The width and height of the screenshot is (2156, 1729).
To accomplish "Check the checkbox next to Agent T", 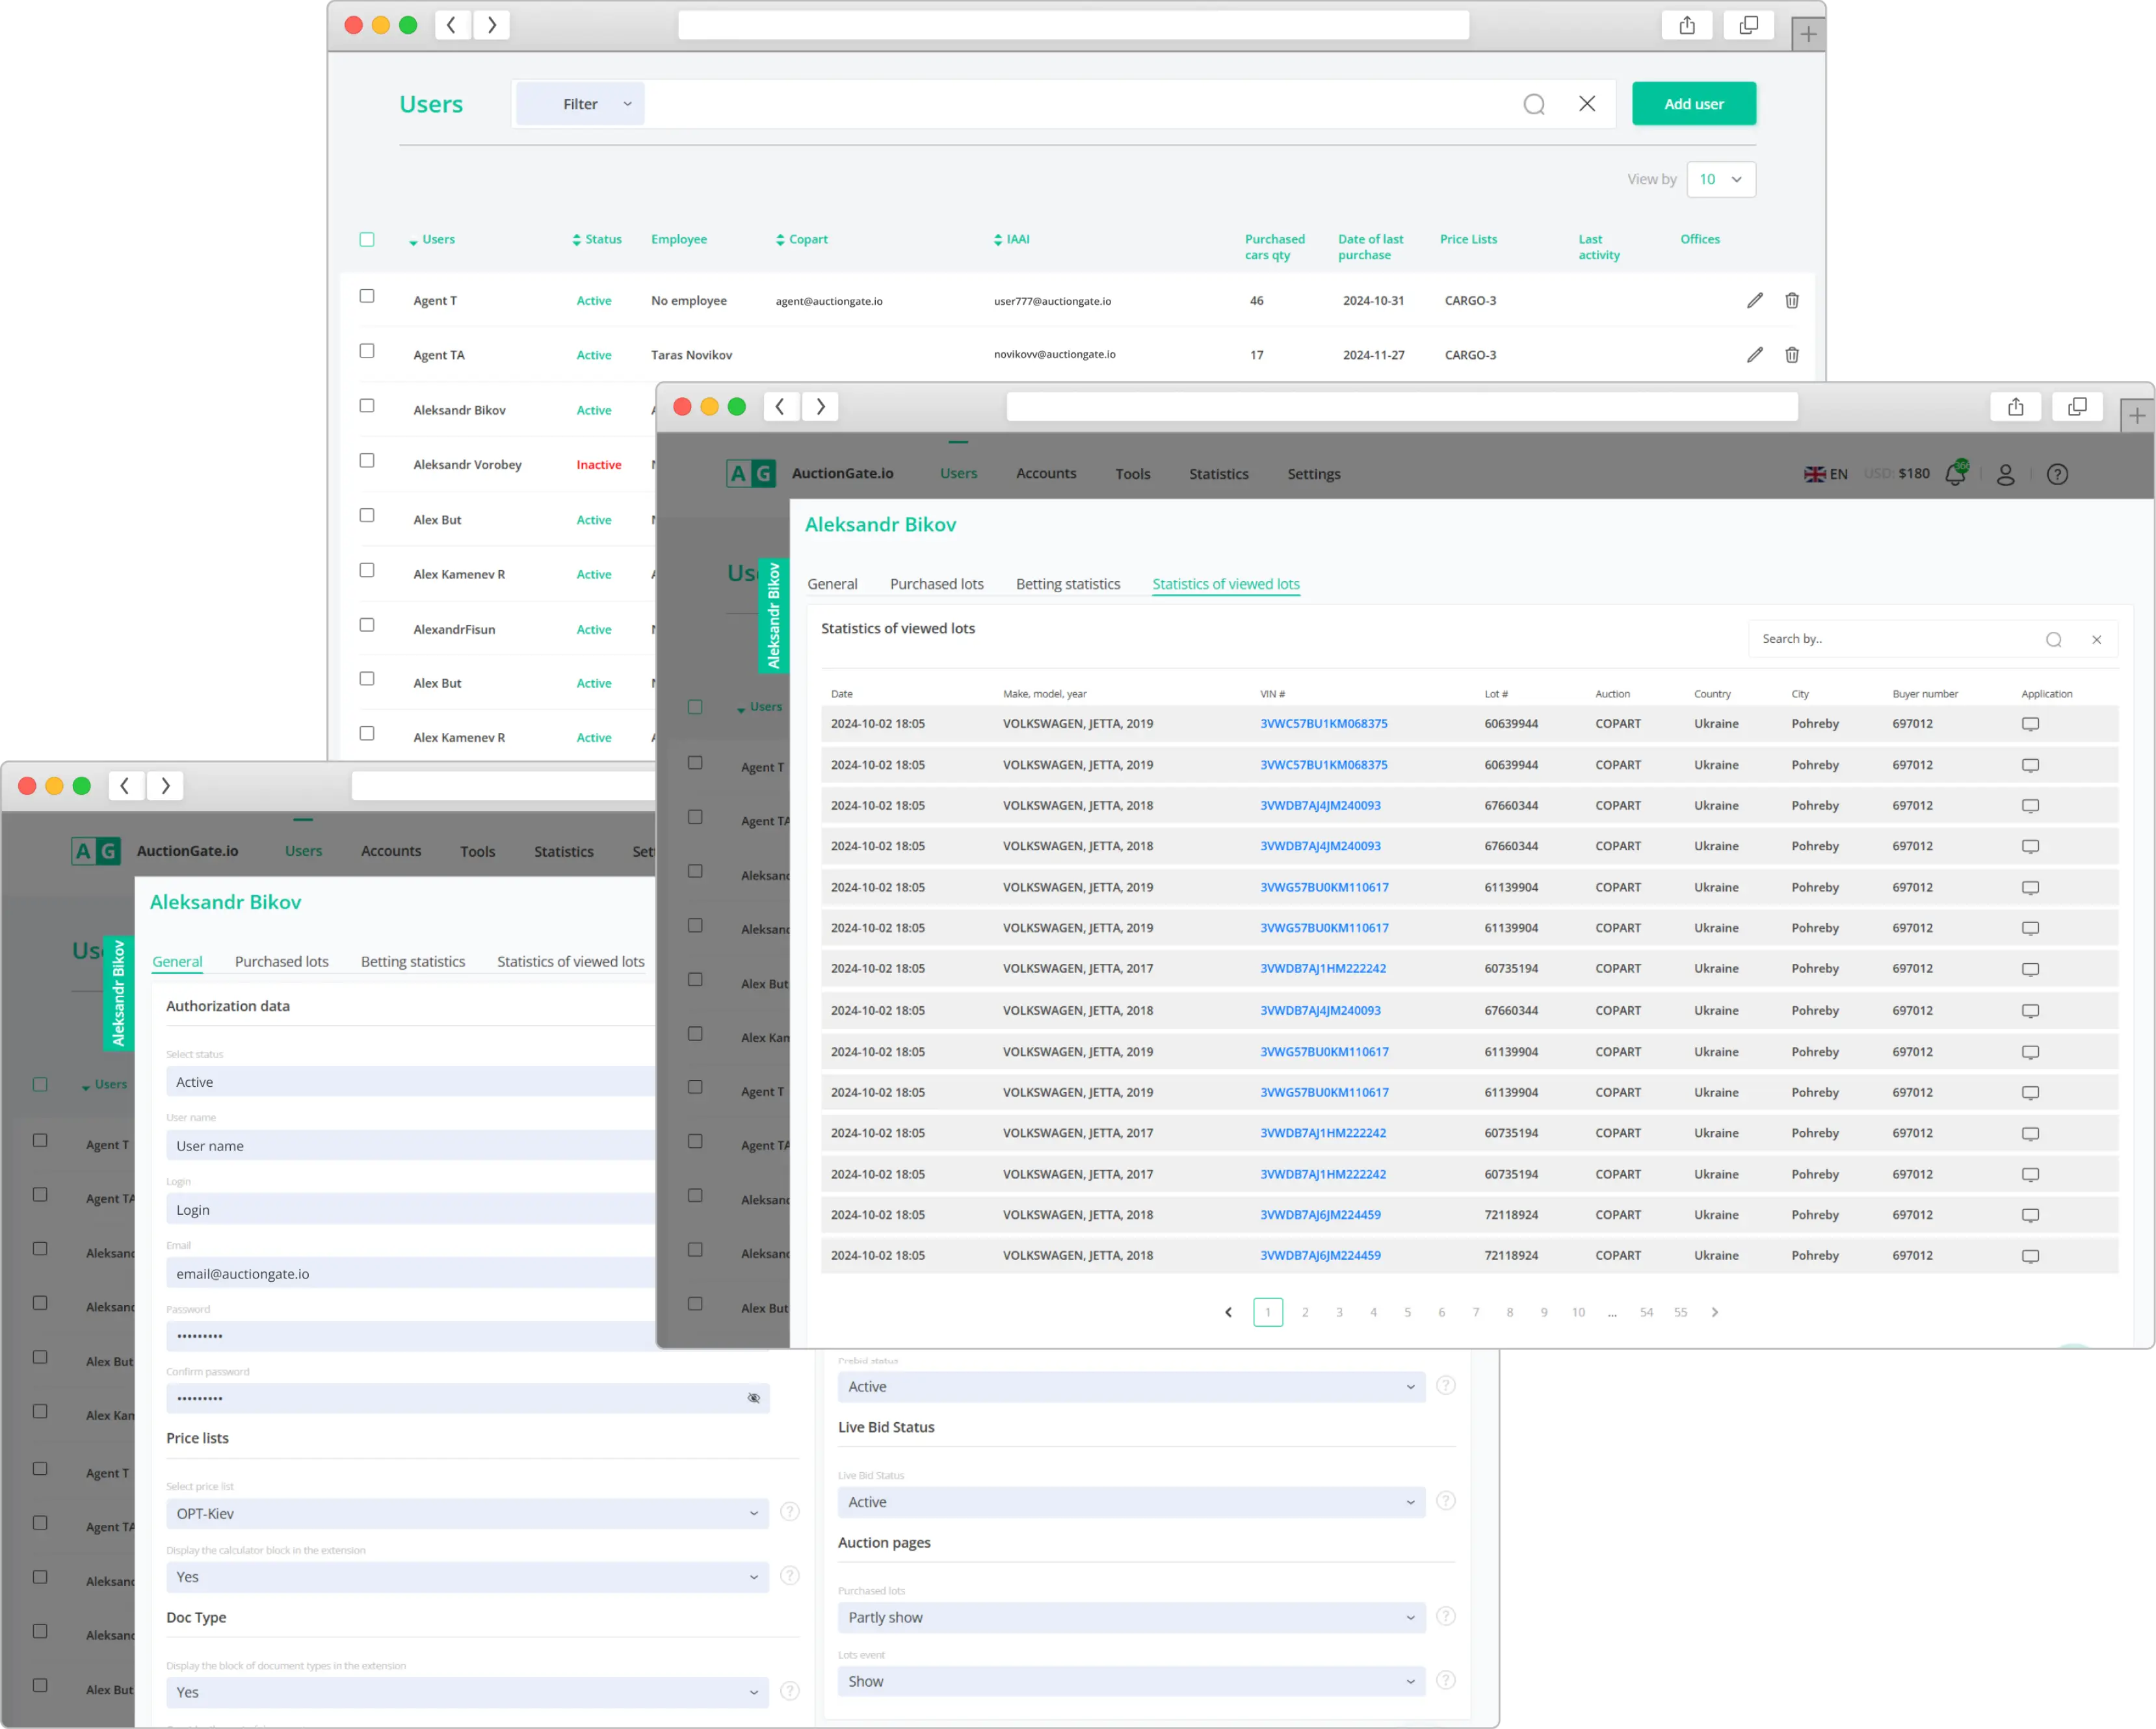I will pyautogui.click(x=367, y=296).
